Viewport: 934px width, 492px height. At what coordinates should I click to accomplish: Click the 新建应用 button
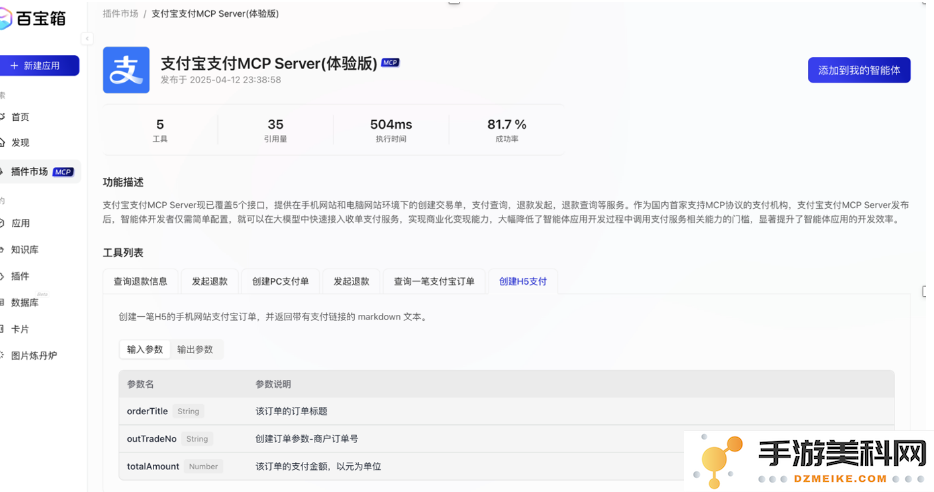39,66
